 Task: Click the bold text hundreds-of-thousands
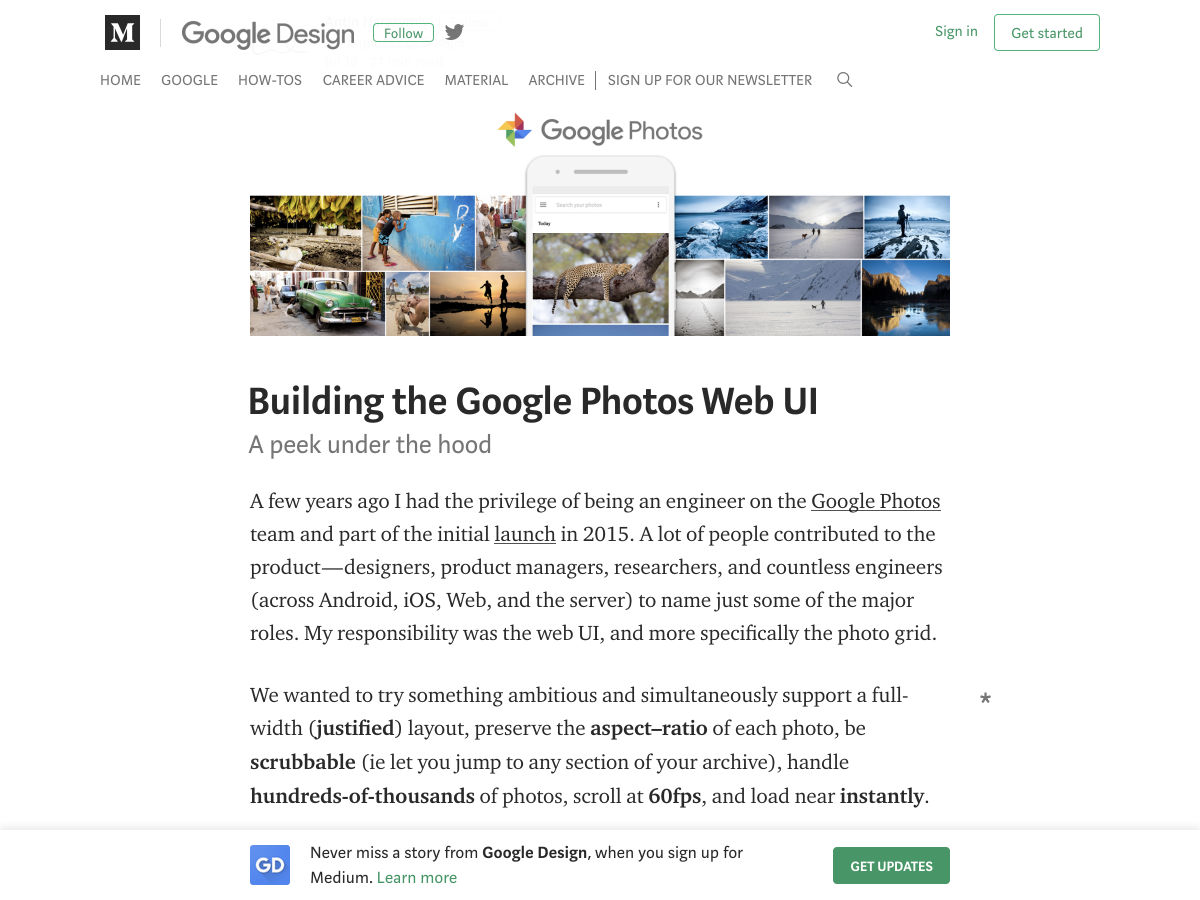click(362, 796)
